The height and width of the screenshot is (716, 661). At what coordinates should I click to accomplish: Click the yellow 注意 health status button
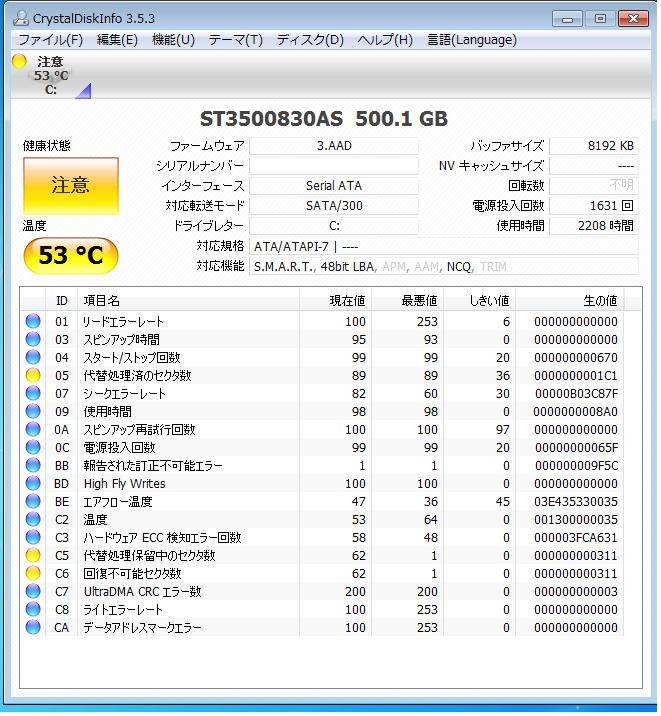pos(71,185)
